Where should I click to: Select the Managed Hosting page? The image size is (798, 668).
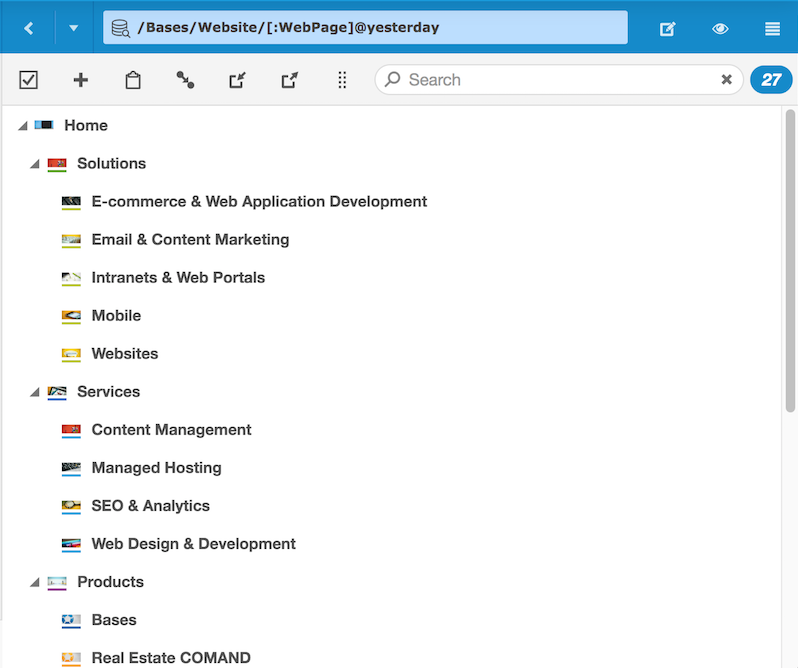point(156,468)
